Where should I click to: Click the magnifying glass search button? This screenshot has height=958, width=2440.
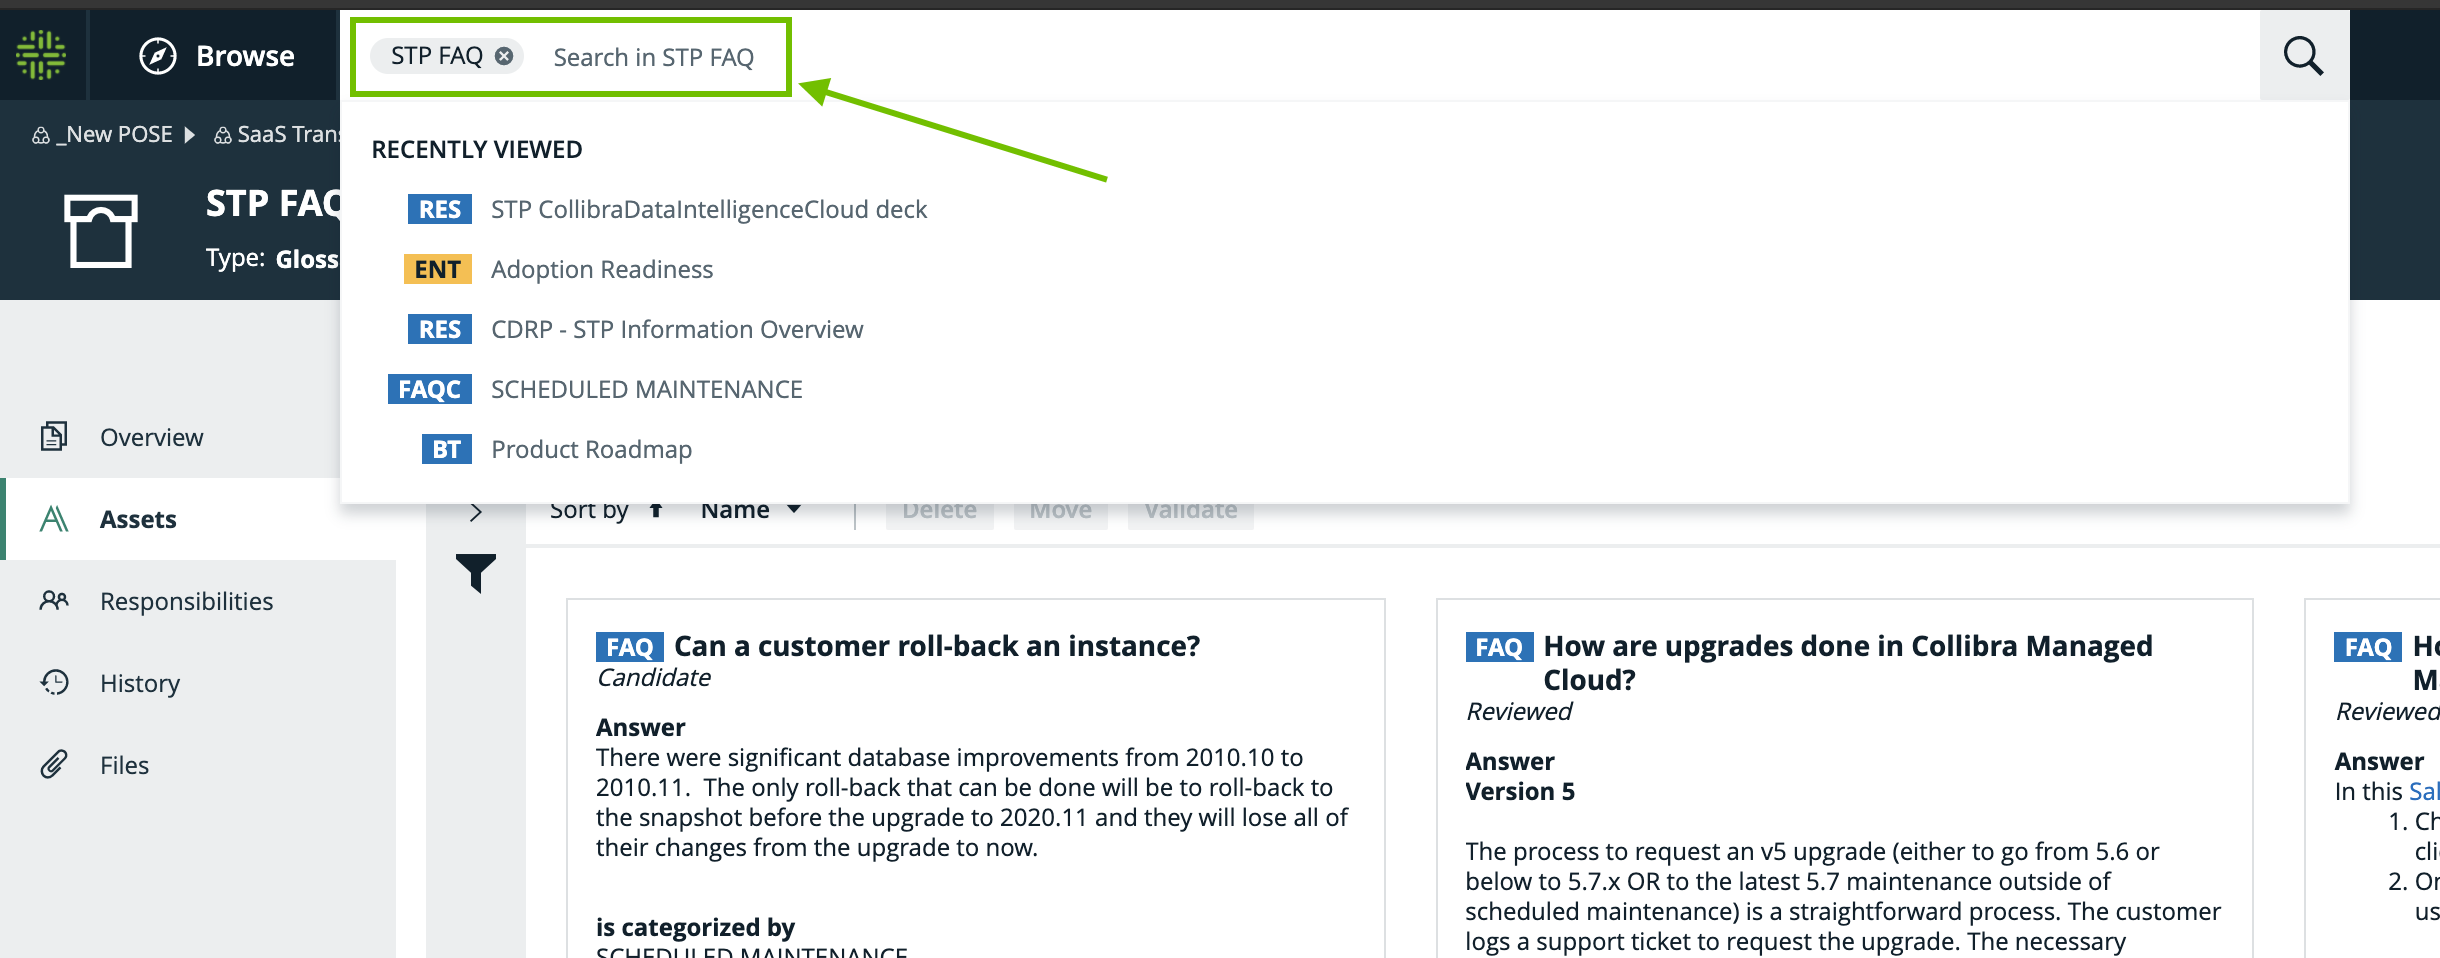click(x=2303, y=56)
